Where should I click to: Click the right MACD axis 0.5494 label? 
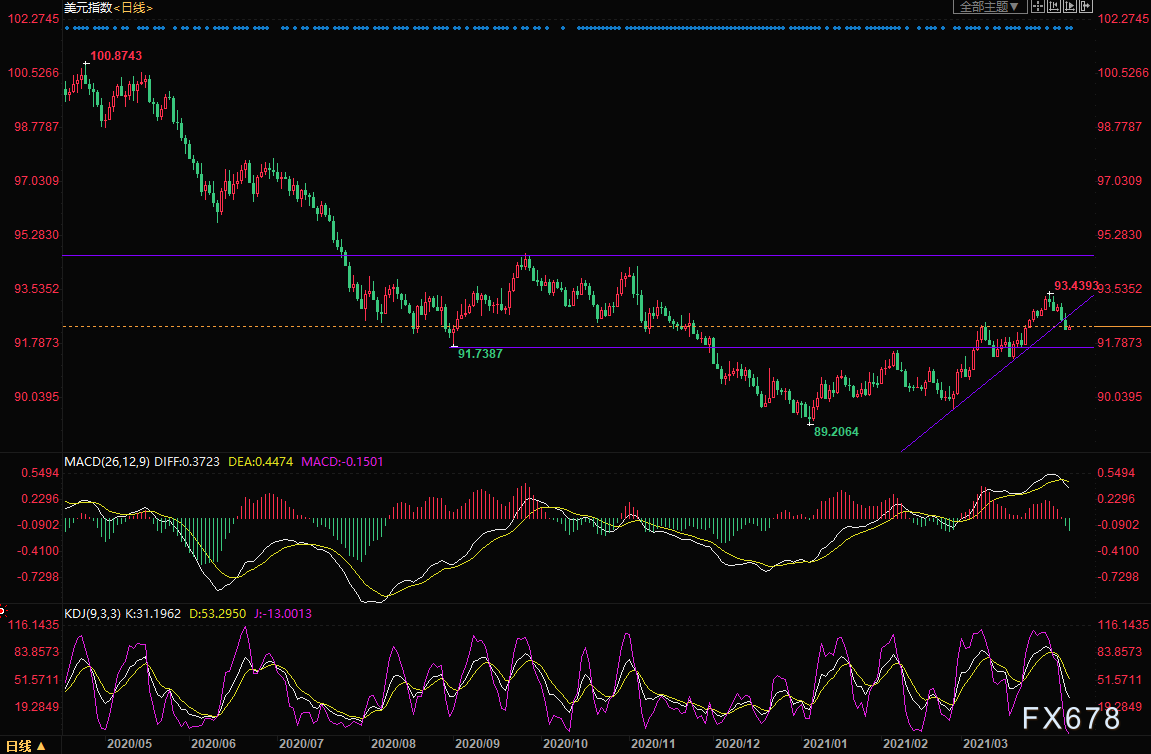click(1116, 473)
